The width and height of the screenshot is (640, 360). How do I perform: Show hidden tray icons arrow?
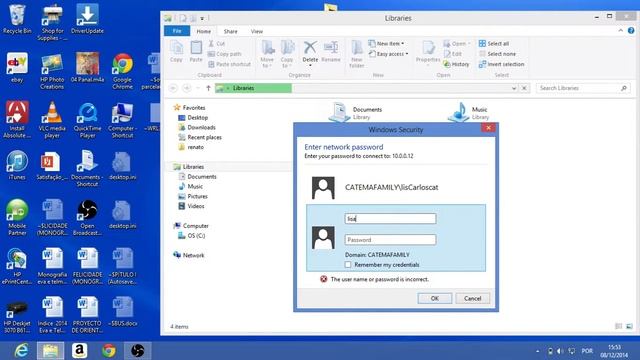538,351
